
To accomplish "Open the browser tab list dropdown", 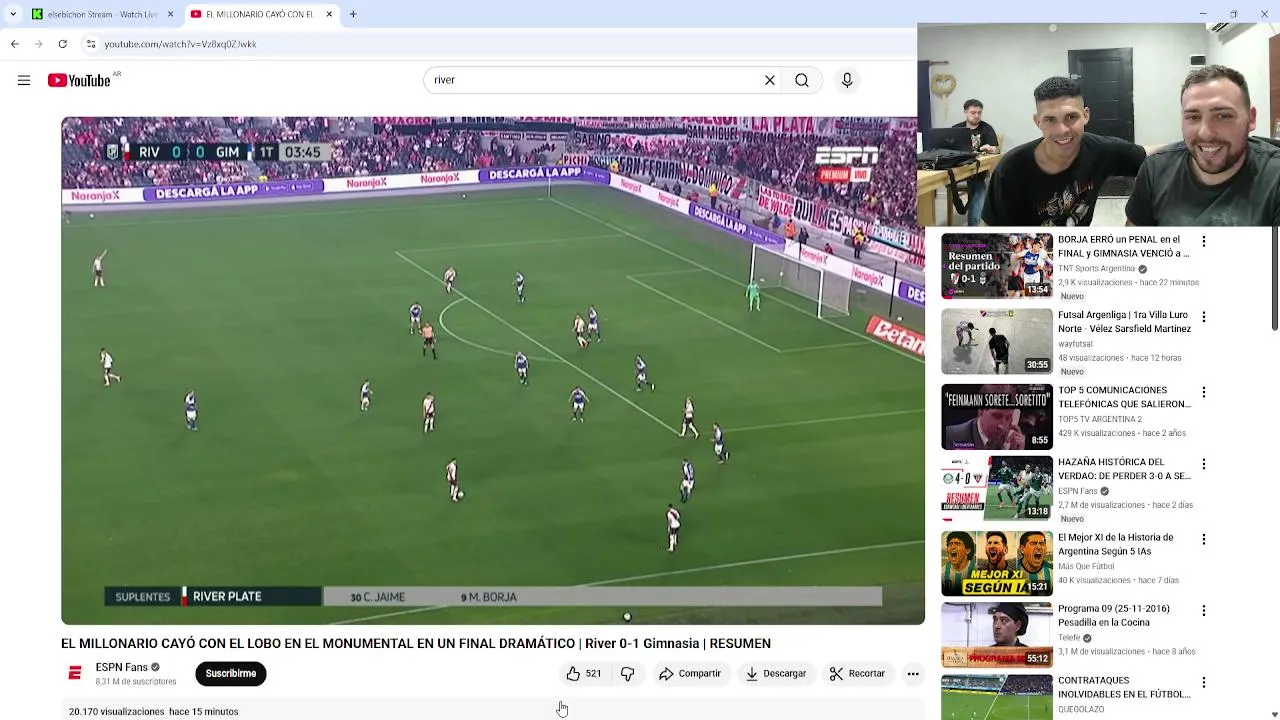I will coord(13,14).
